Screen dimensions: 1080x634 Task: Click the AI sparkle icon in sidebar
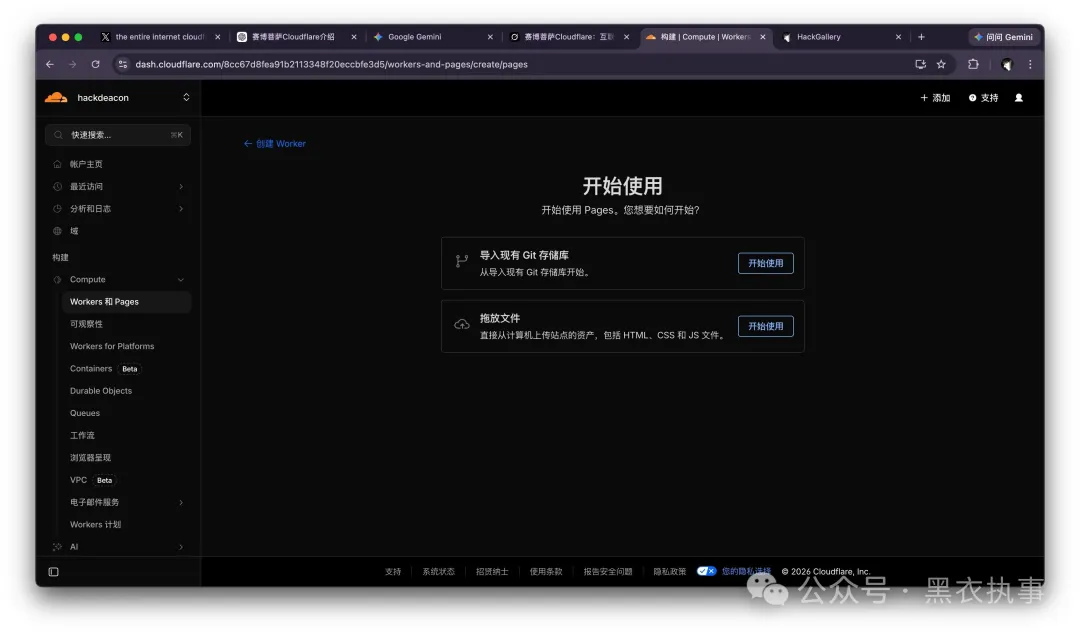coord(57,546)
